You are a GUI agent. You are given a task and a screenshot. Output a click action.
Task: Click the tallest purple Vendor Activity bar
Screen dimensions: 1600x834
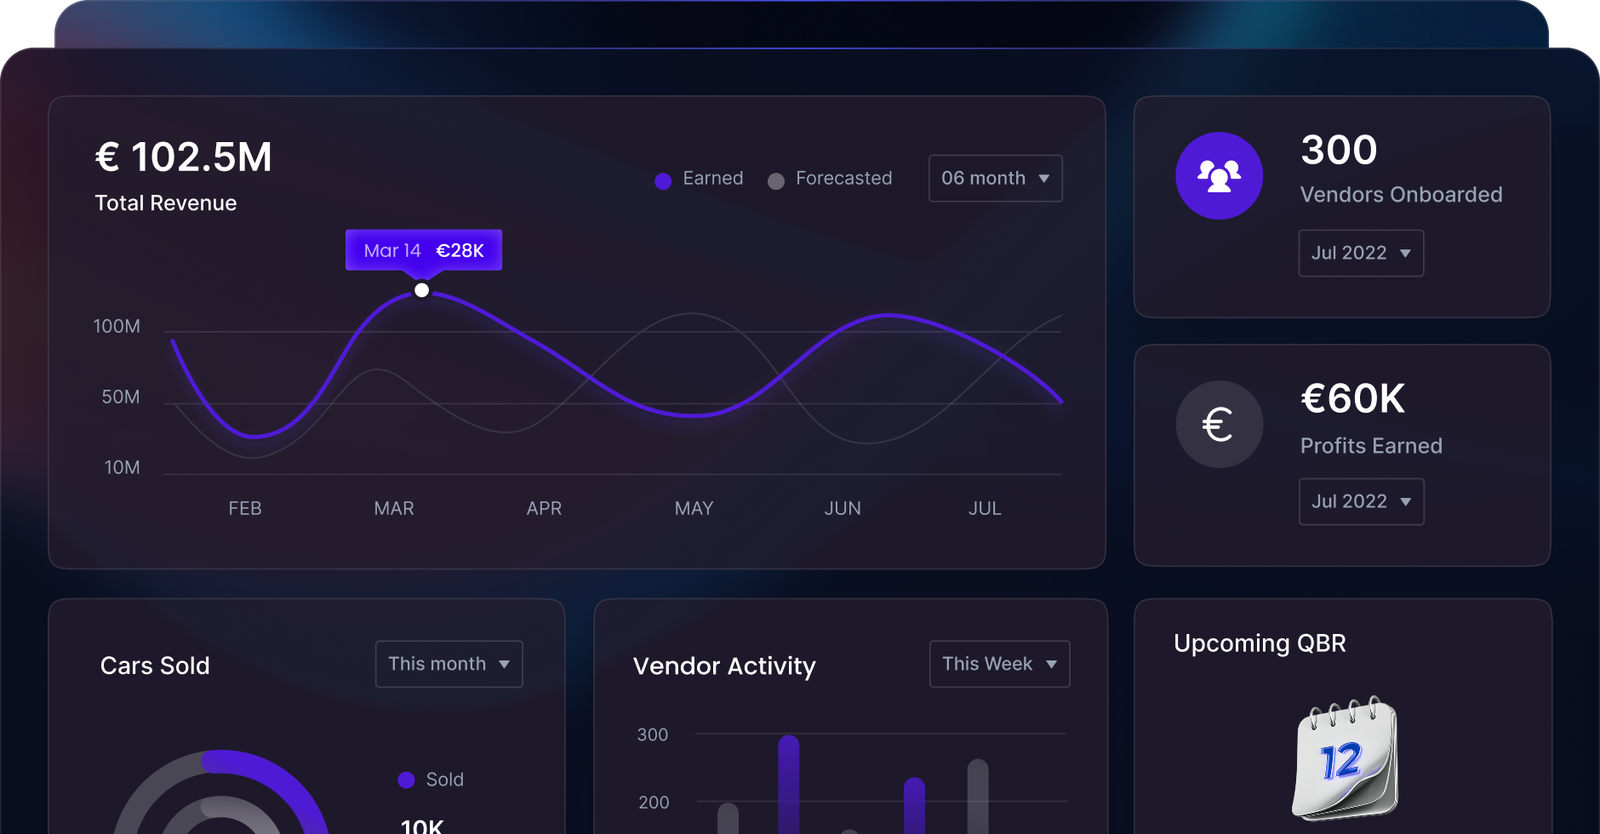pos(788,785)
